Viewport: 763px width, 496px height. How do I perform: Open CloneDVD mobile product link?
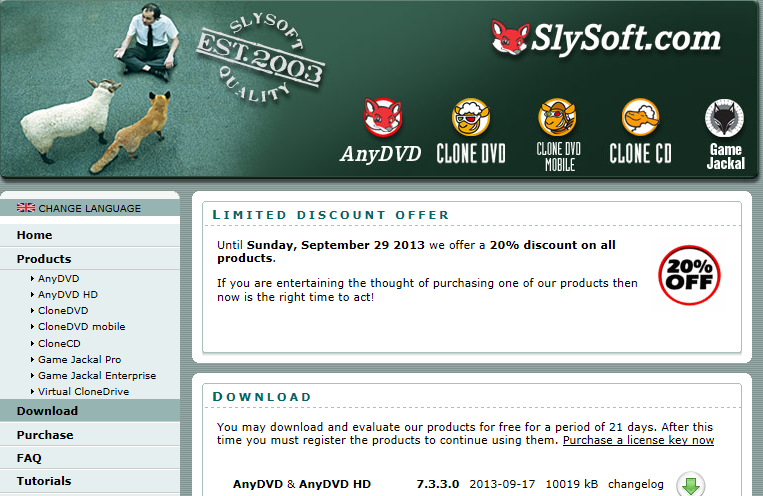pyautogui.click(x=82, y=327)
